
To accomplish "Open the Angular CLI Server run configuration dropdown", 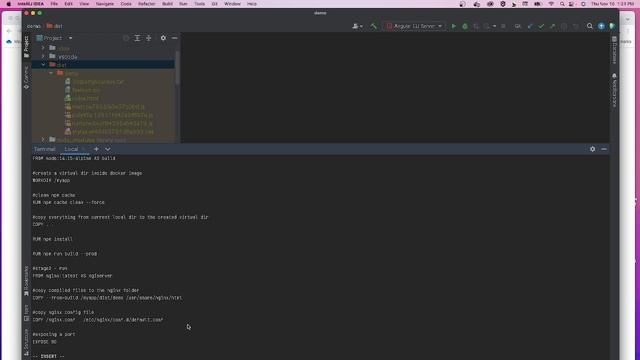I will [414, 26].
